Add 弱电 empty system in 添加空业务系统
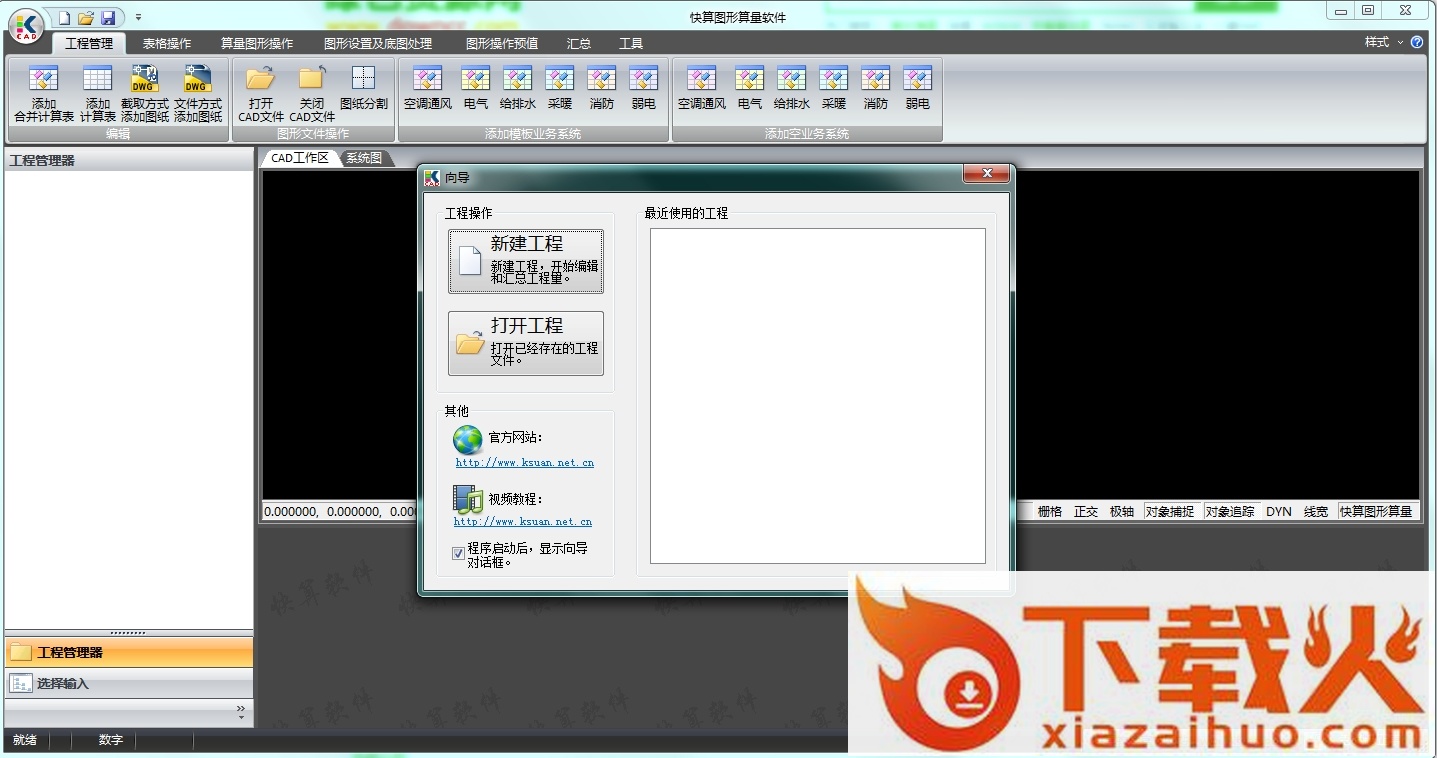The image size is (1437, 758). point(918,89)
